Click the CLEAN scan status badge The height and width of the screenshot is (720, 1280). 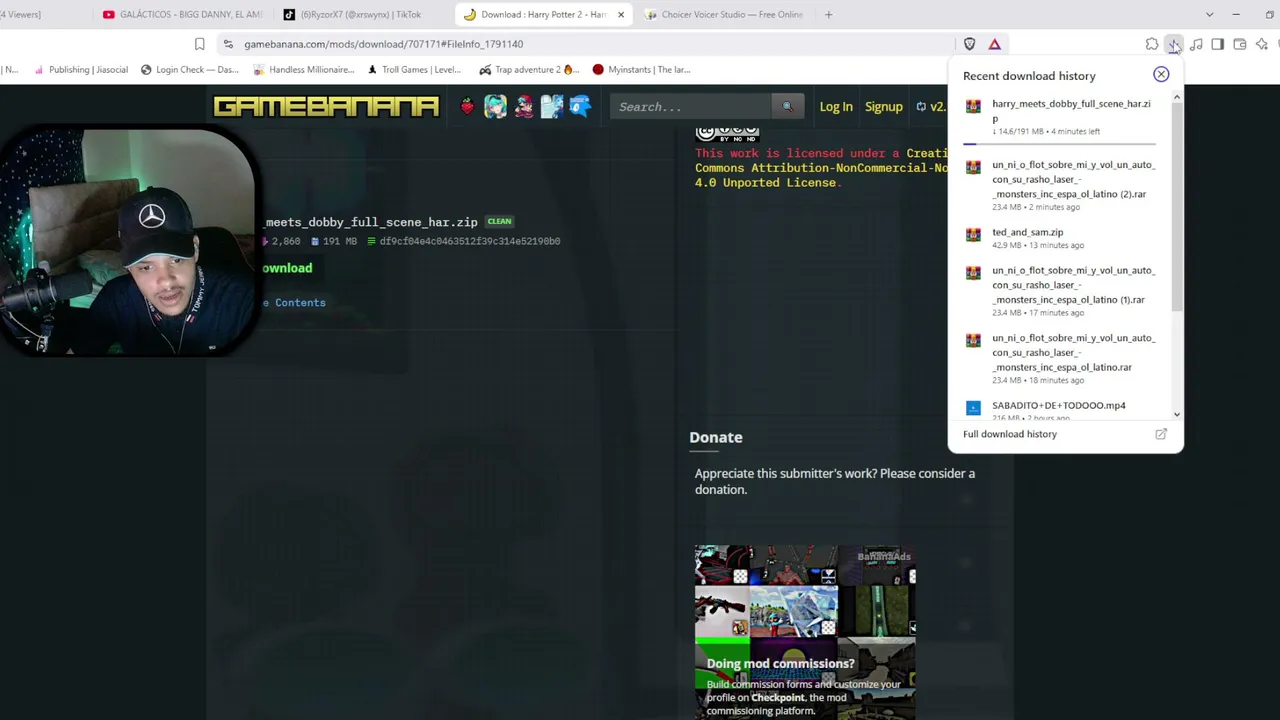point(499,222)
